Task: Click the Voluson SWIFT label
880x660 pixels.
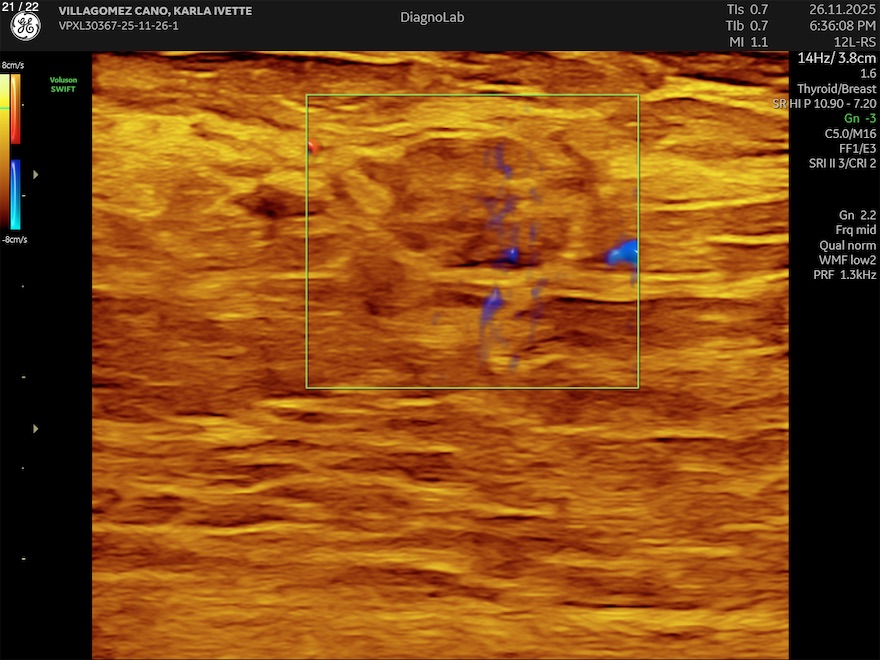Action: (x=63, y=84)
